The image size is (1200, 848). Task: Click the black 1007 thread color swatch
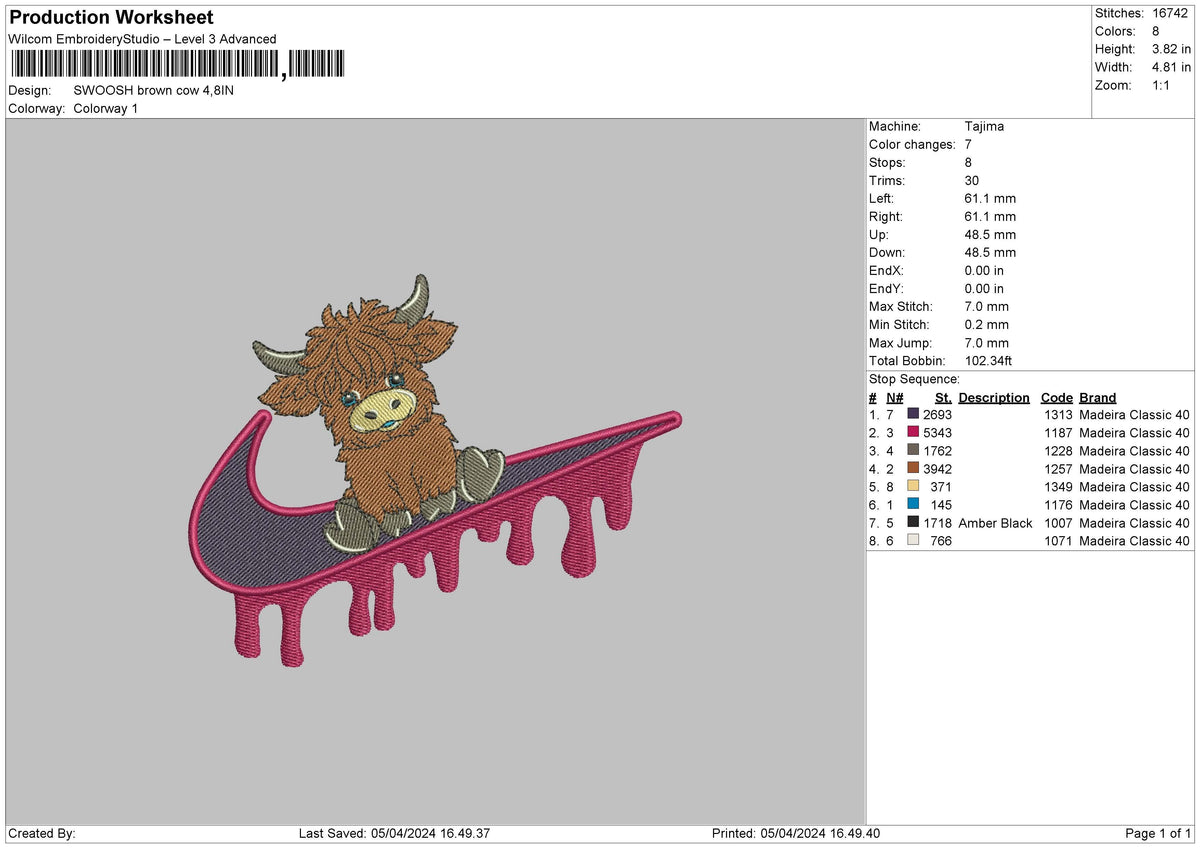913,523
